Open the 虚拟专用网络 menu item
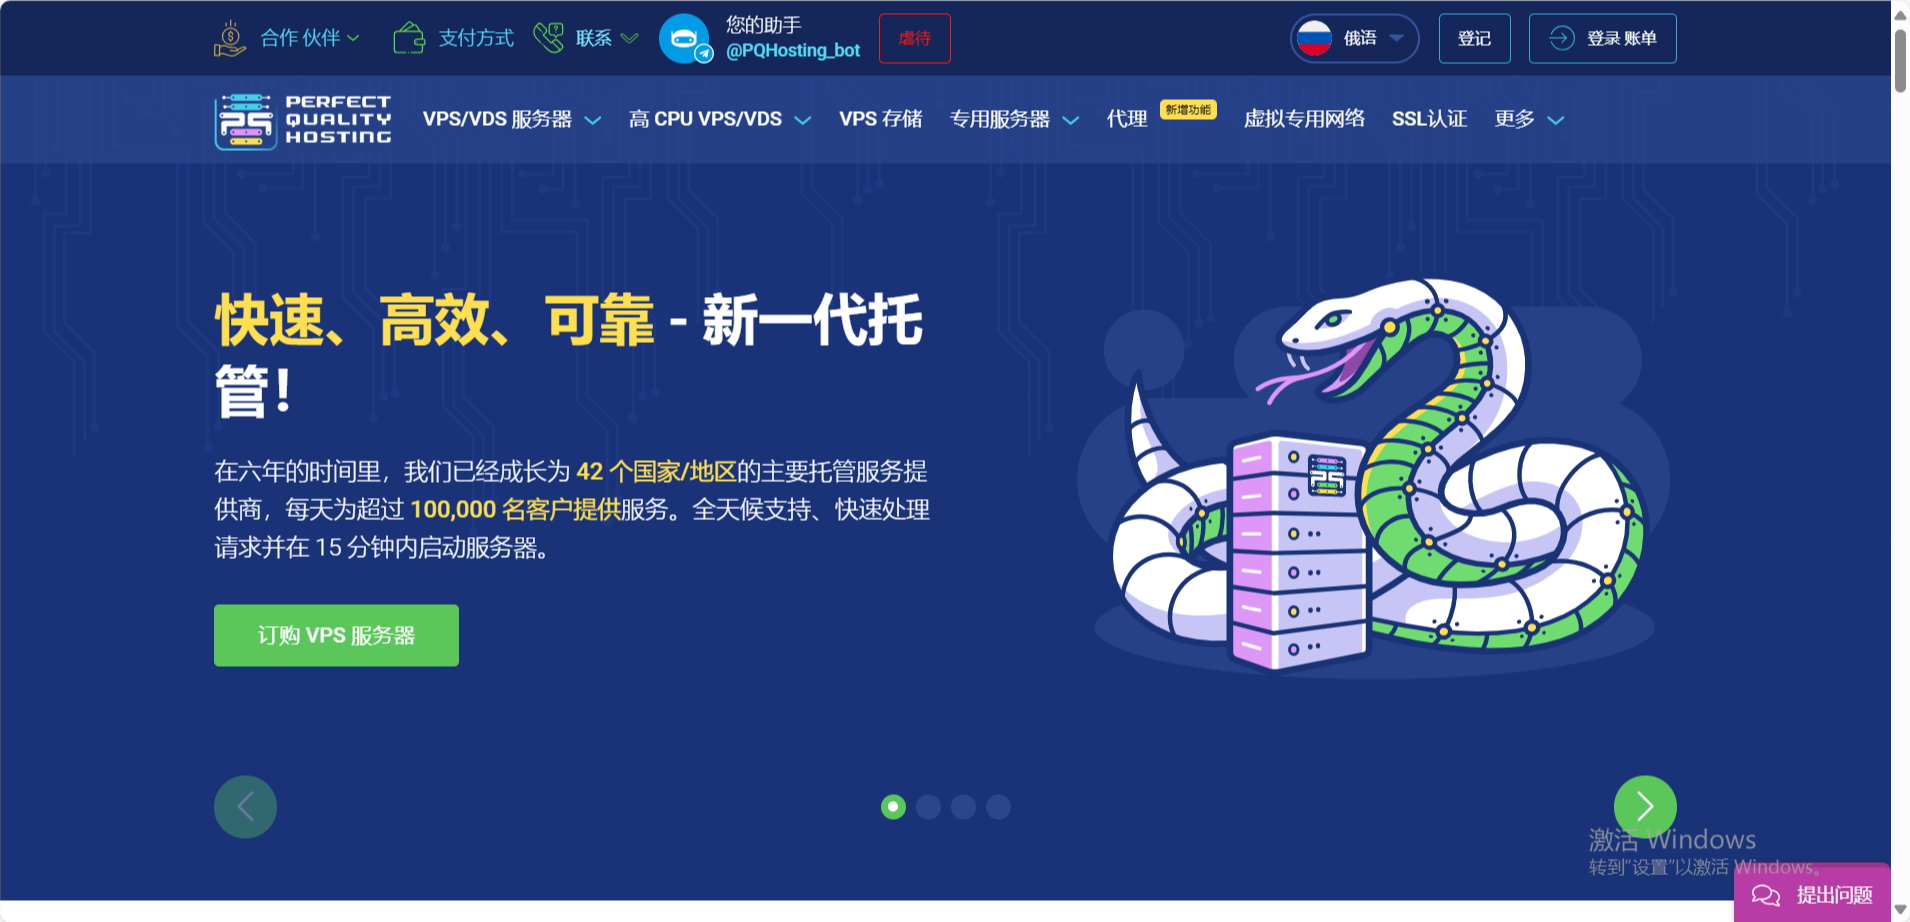Screen dimensions: 1910x922 (x=1303, y=119)
